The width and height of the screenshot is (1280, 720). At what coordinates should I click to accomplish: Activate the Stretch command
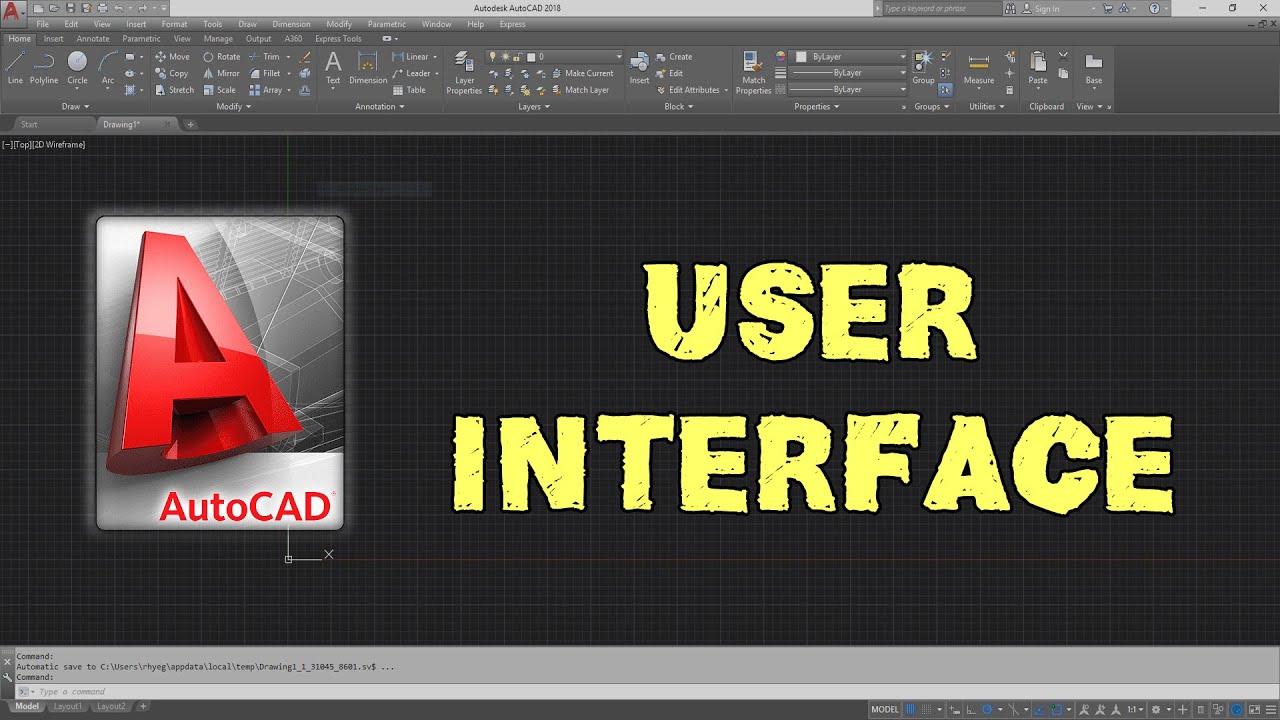[x=174, y=90]
